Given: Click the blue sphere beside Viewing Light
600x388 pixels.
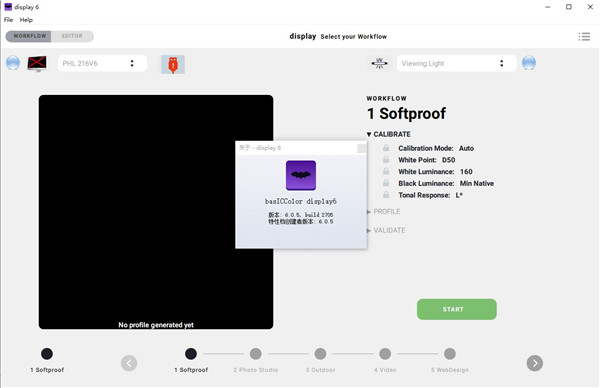Looking at the screenshot, I should coord(529,63).
